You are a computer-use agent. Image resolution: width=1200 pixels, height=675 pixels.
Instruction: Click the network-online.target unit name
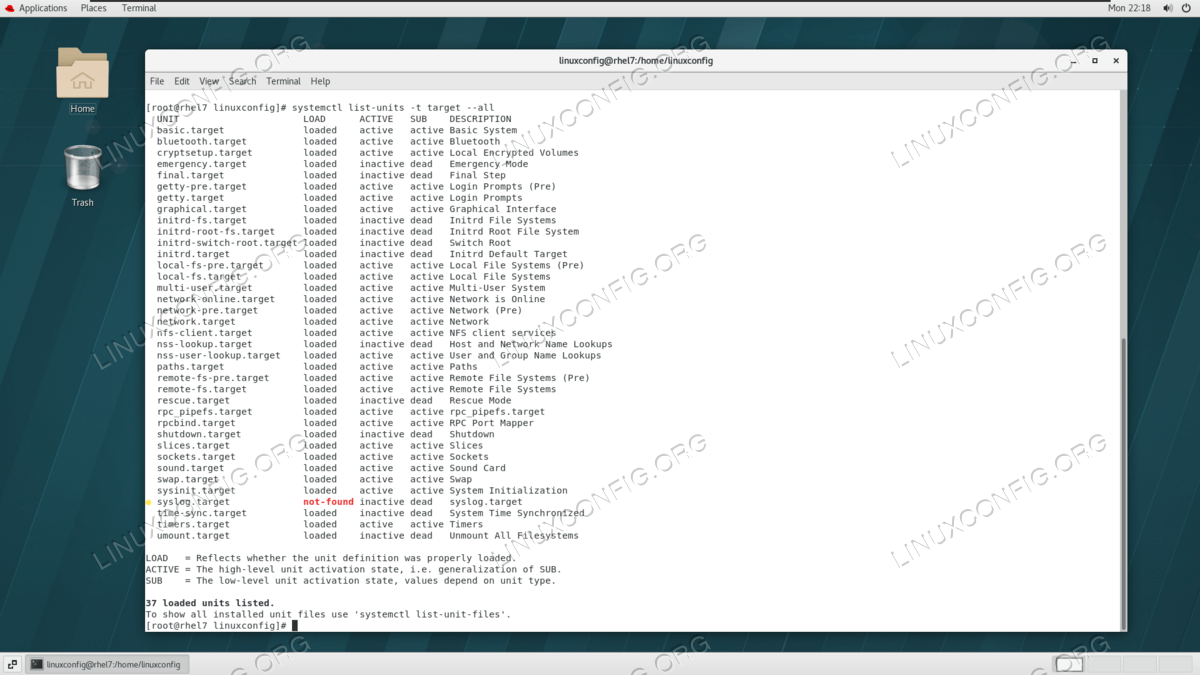216,299
